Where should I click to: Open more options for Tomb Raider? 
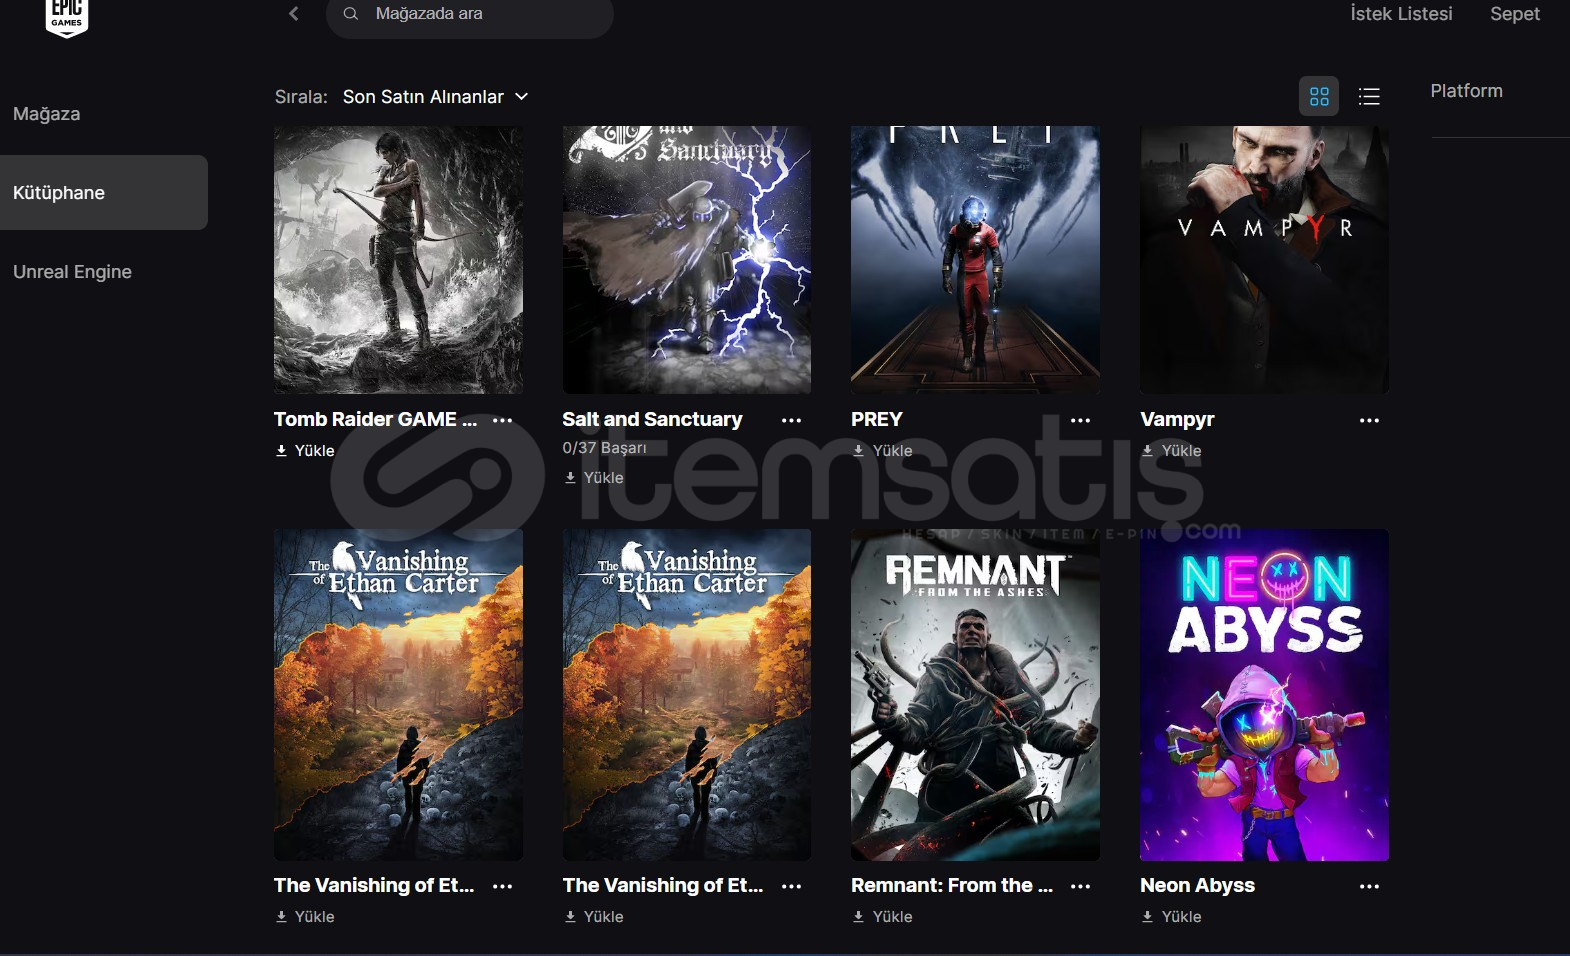coord(503,420)
